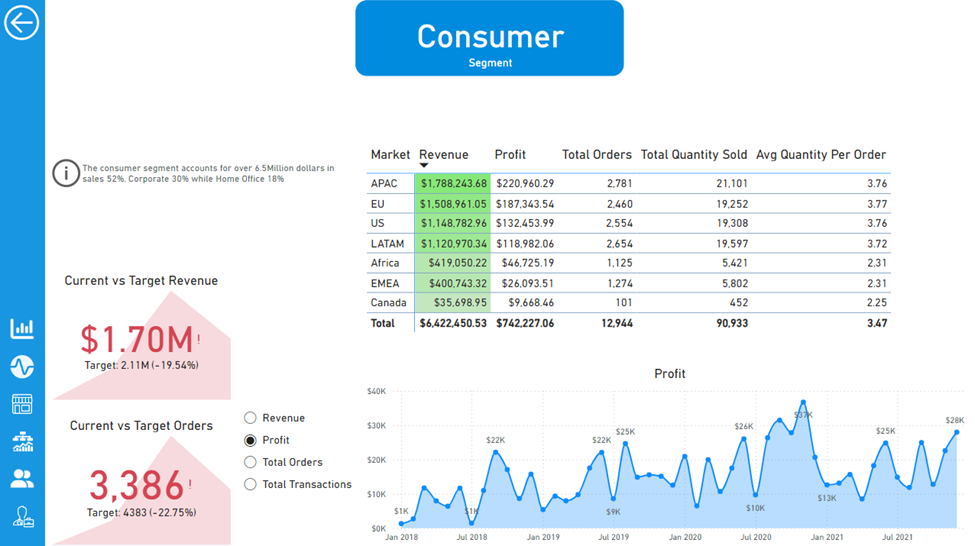975x546 pixels.
Task: Click the Avg Quantity Per Order header
Action: [820, 155]
